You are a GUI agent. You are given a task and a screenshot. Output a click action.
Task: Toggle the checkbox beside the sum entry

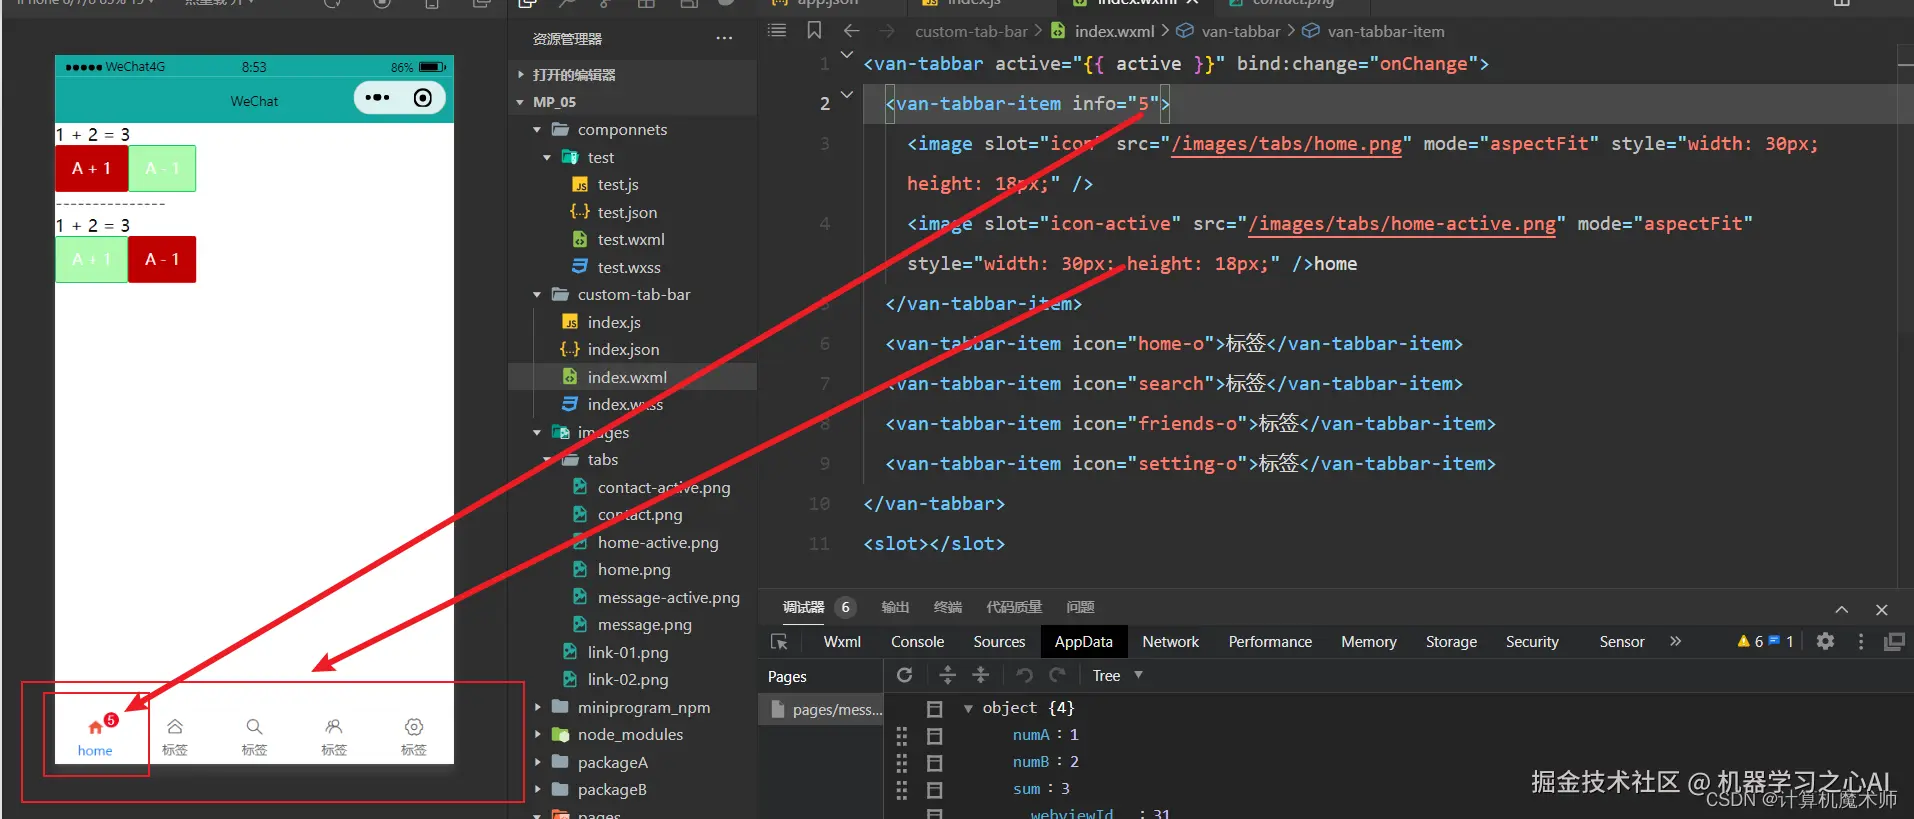click(x=935, y=790)
